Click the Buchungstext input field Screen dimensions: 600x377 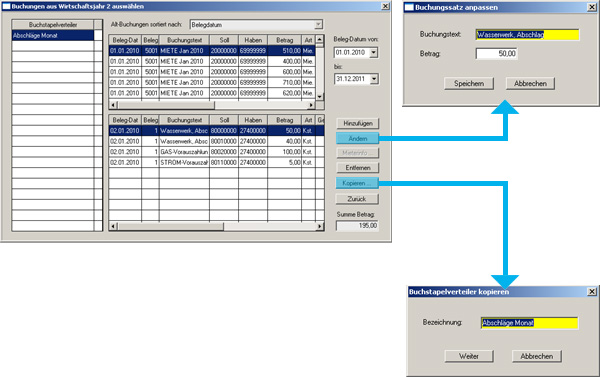(x=527, y=35)
